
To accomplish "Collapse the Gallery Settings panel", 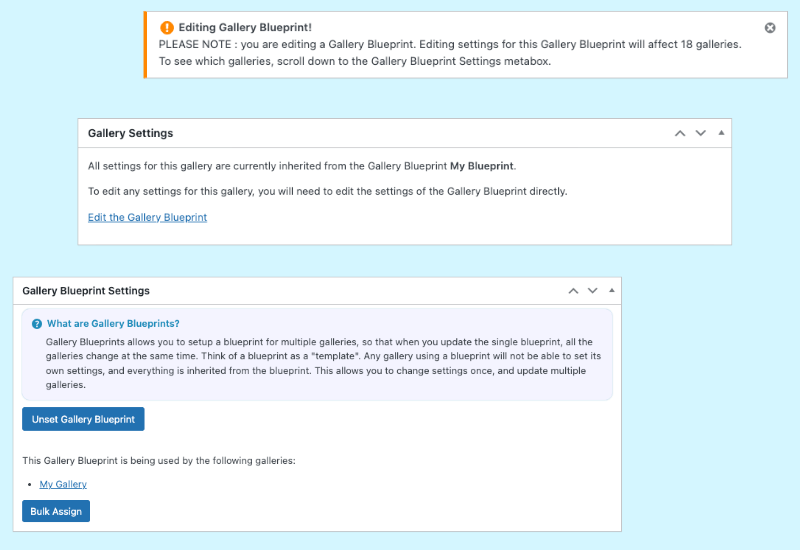I will pyautogui.click(x=721, y=133).
